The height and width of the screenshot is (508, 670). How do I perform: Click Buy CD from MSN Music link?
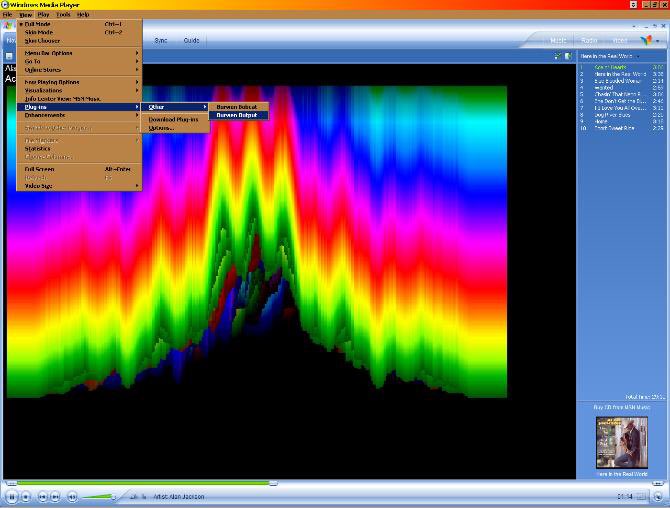coord(622,407)
